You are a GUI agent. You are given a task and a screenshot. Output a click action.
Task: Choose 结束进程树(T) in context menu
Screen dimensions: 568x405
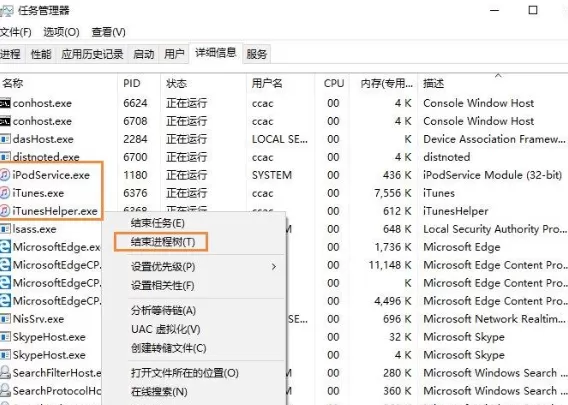[163, 242]
